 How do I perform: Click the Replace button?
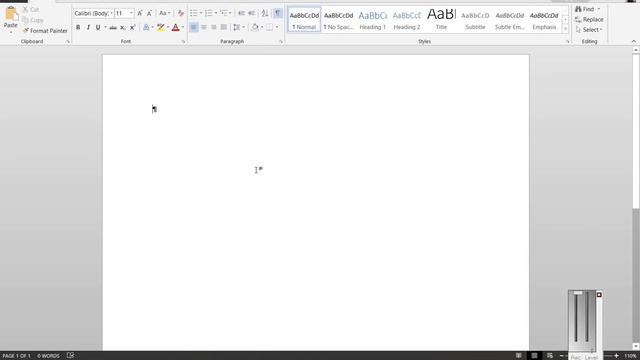point(589,20)
